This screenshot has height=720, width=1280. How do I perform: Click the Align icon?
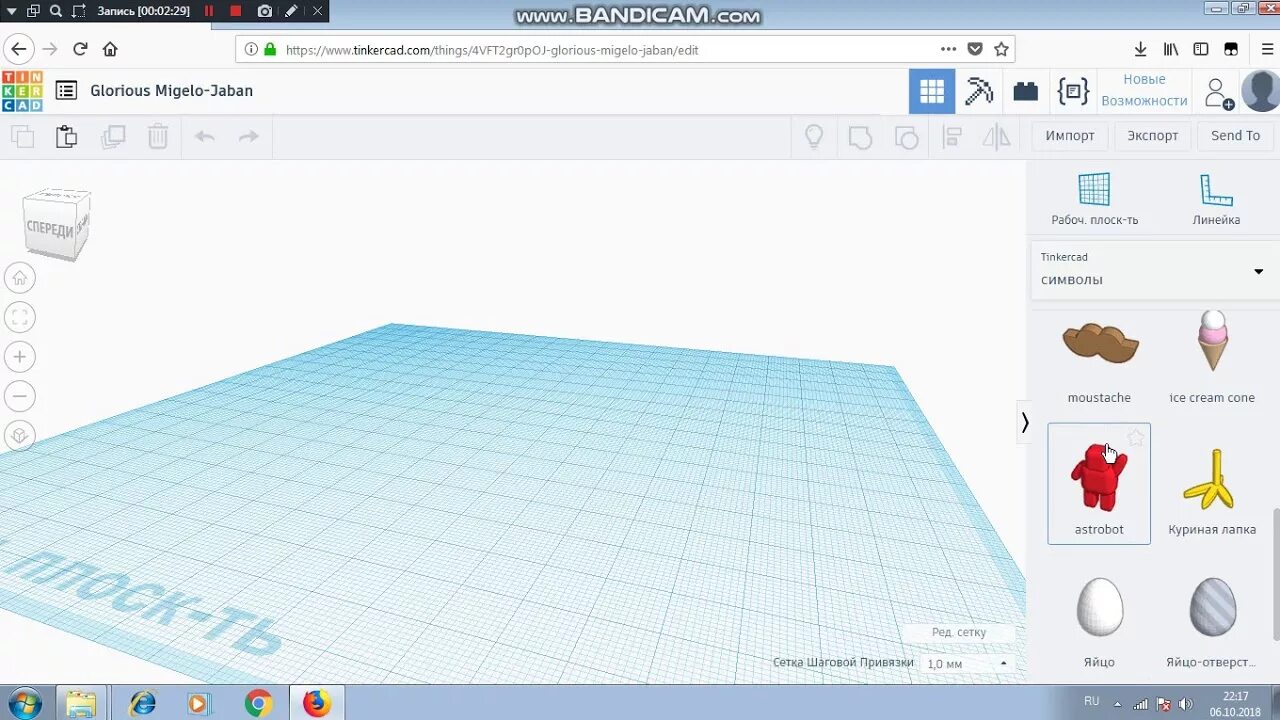[952, 137]
